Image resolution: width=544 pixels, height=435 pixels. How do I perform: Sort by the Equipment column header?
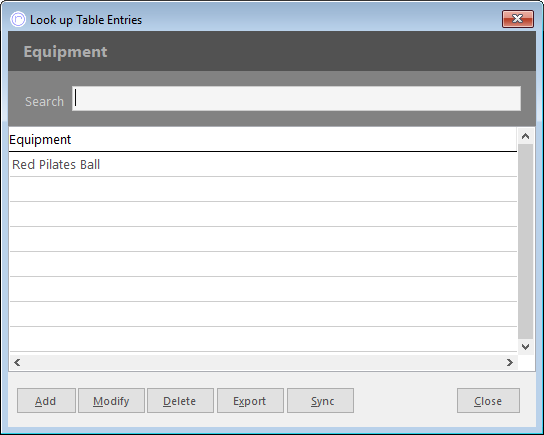click(x=263, y=139)
